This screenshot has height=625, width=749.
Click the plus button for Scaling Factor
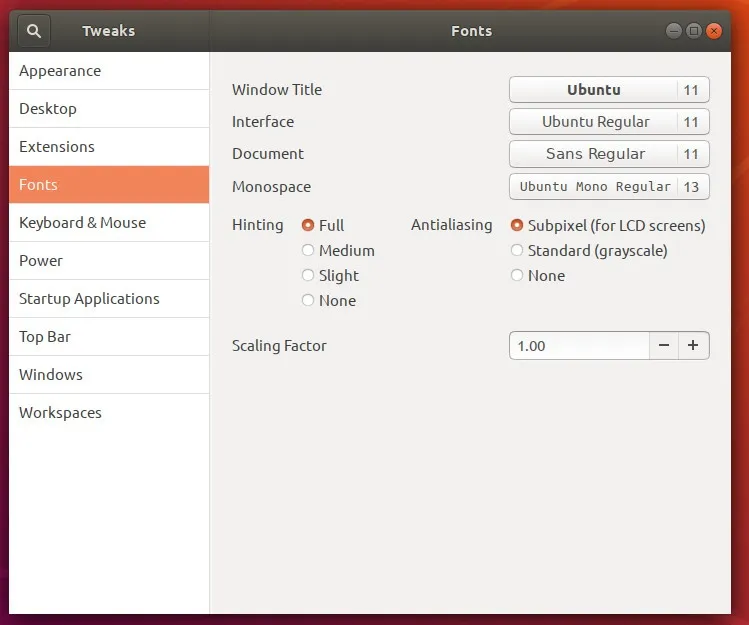coord(694,346)
